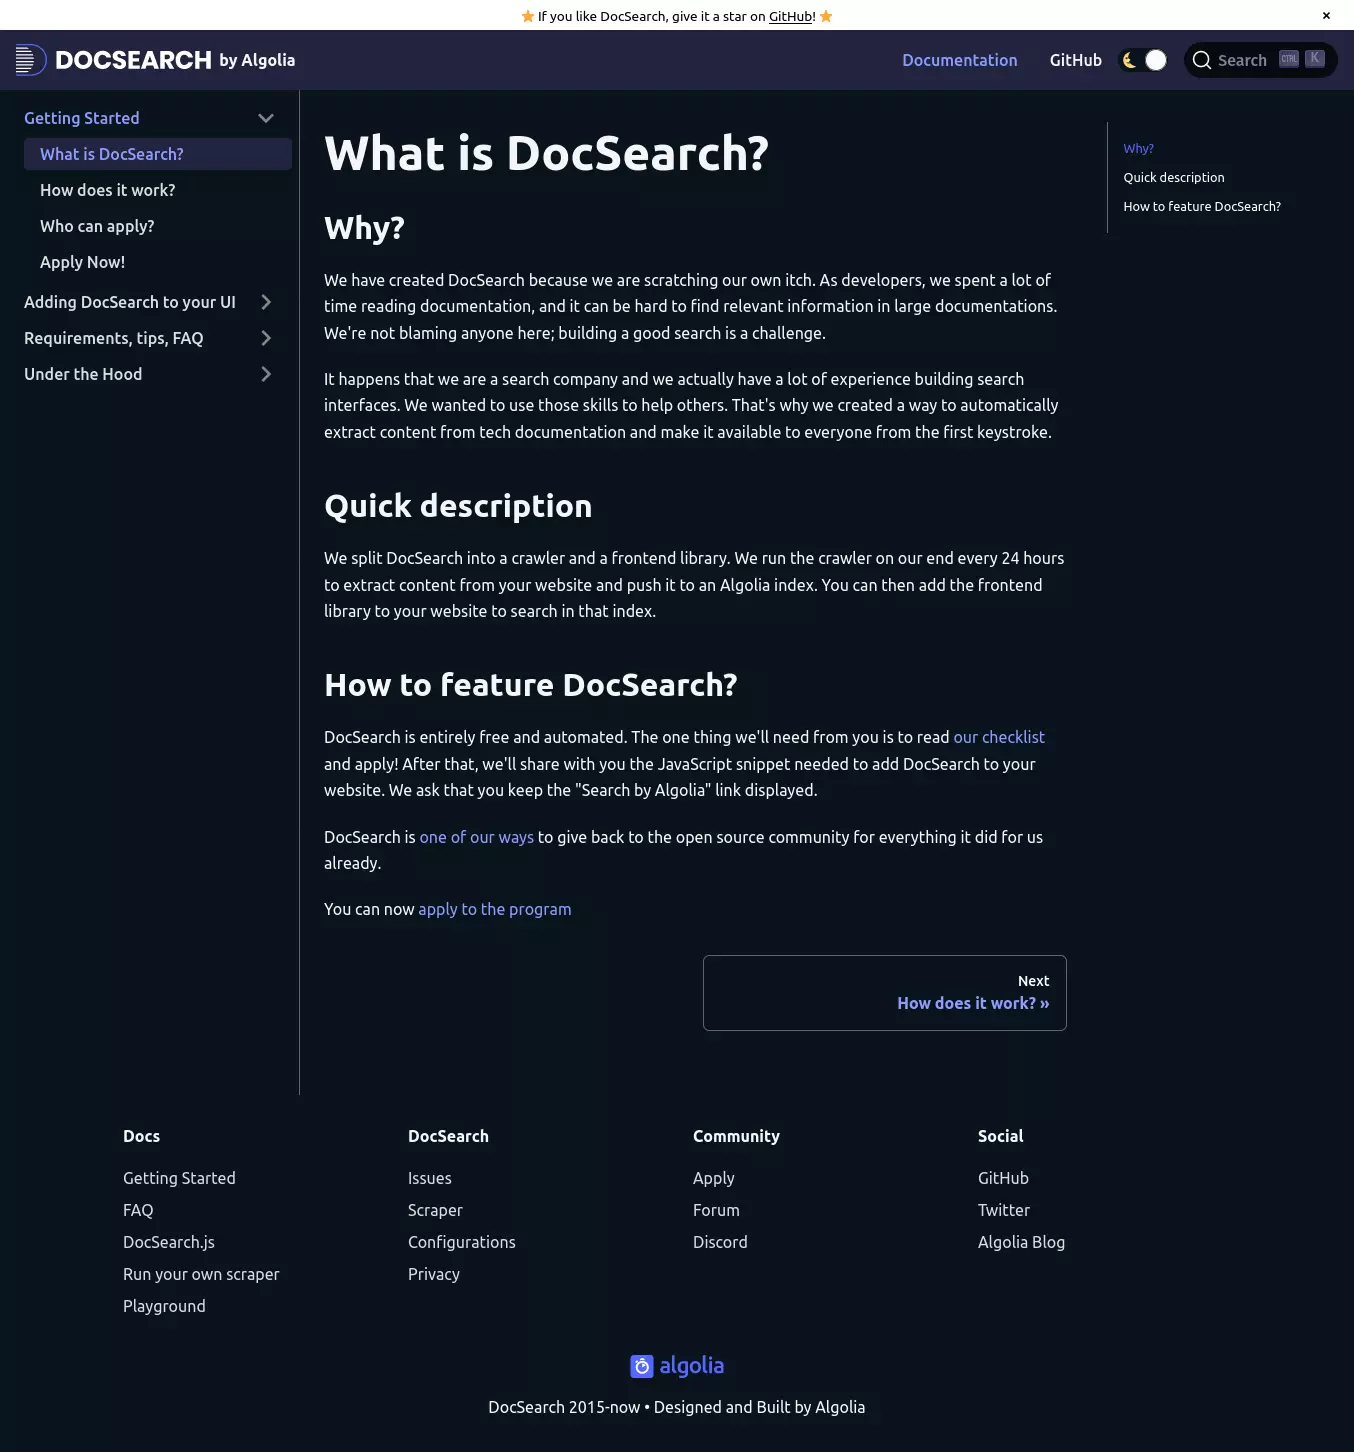
Task: Open footer Forum link
Action: [x=716, y=1210]
